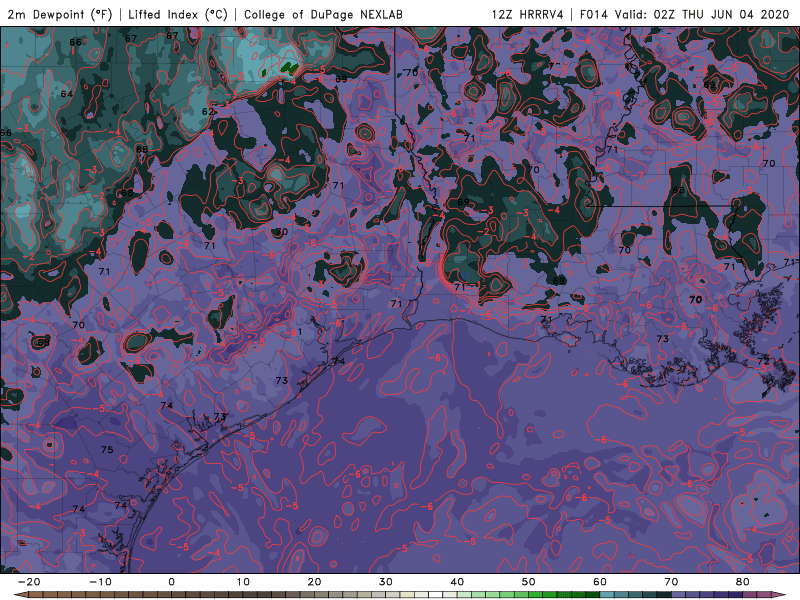Click the dewpoint value 62 on the map

tap(208, 112)
